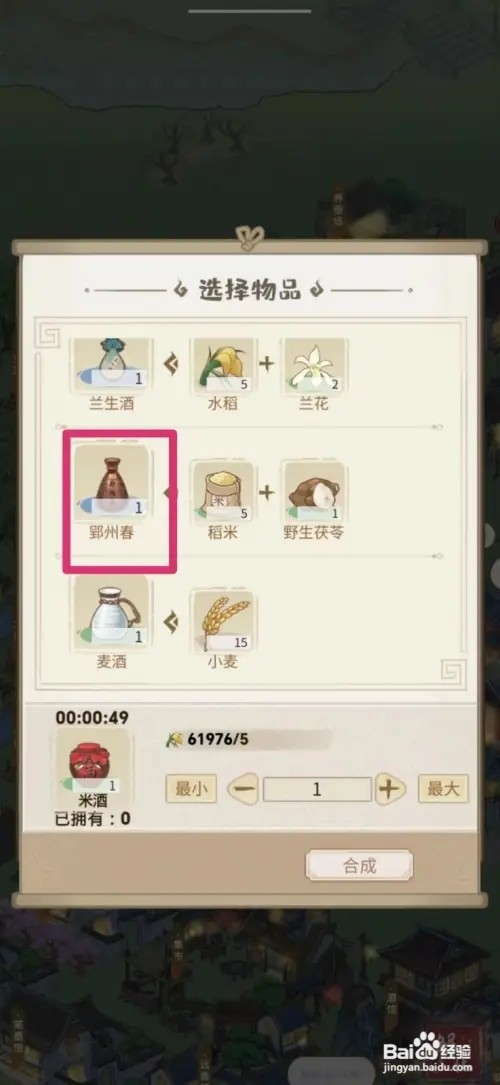Select the 兰生酒 wine bottle icon

click(111, 365)
